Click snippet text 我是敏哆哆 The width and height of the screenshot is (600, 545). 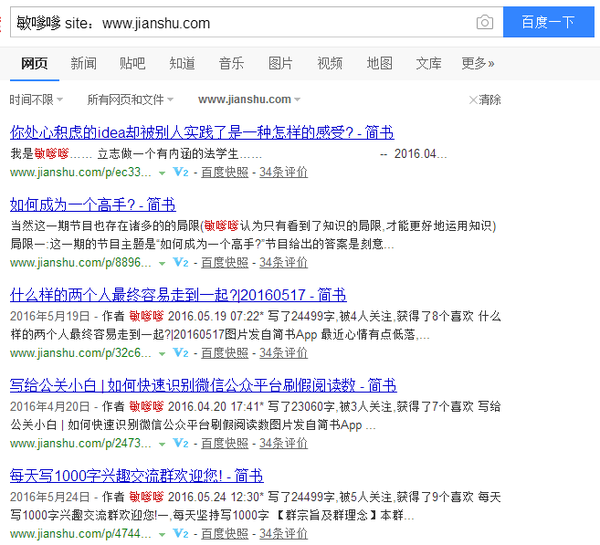coord(40,154)
